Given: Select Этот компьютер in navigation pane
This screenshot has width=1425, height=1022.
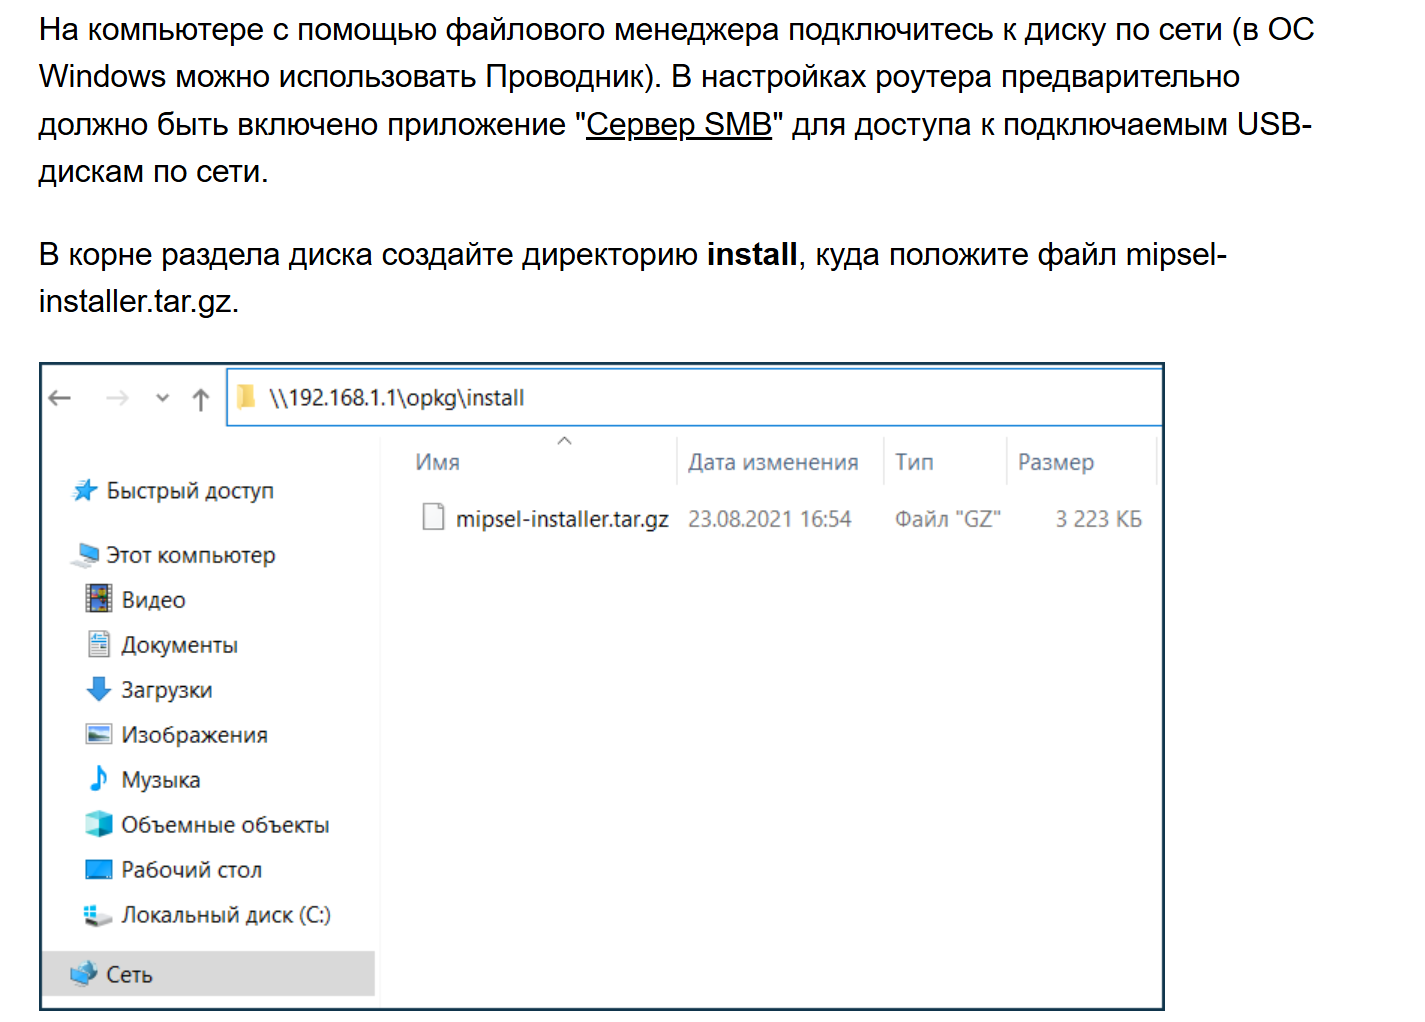Looking at the screenshot, I should coord(190,555).
